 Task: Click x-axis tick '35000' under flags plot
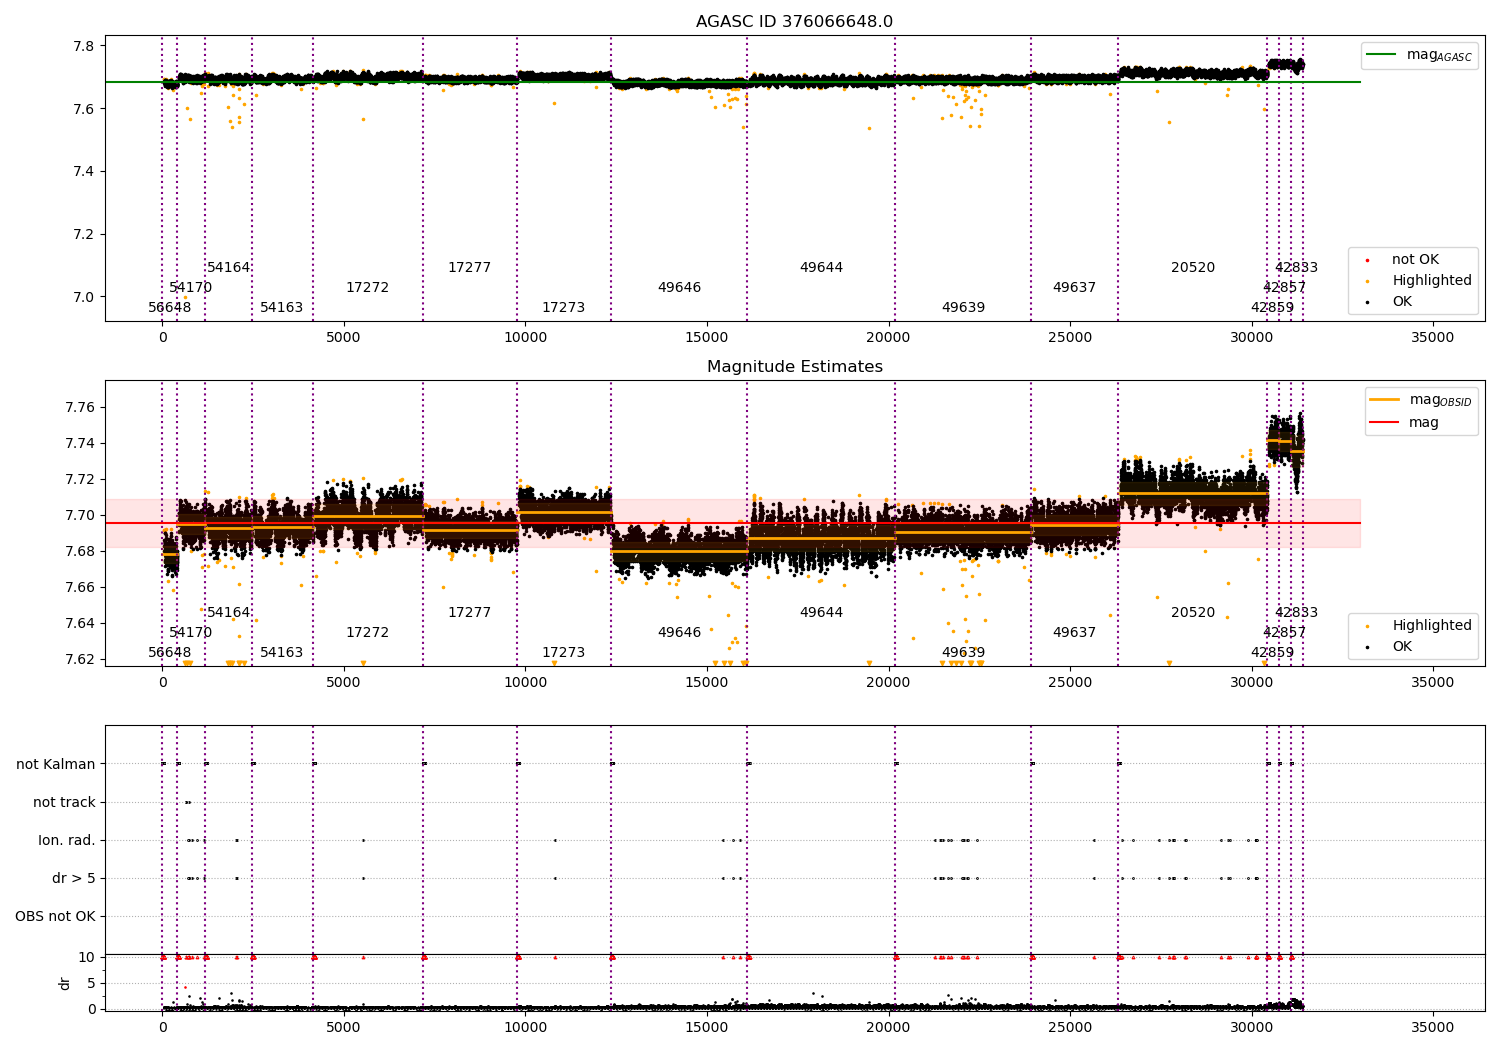pyautogui.click(x=1432, y=1027)
